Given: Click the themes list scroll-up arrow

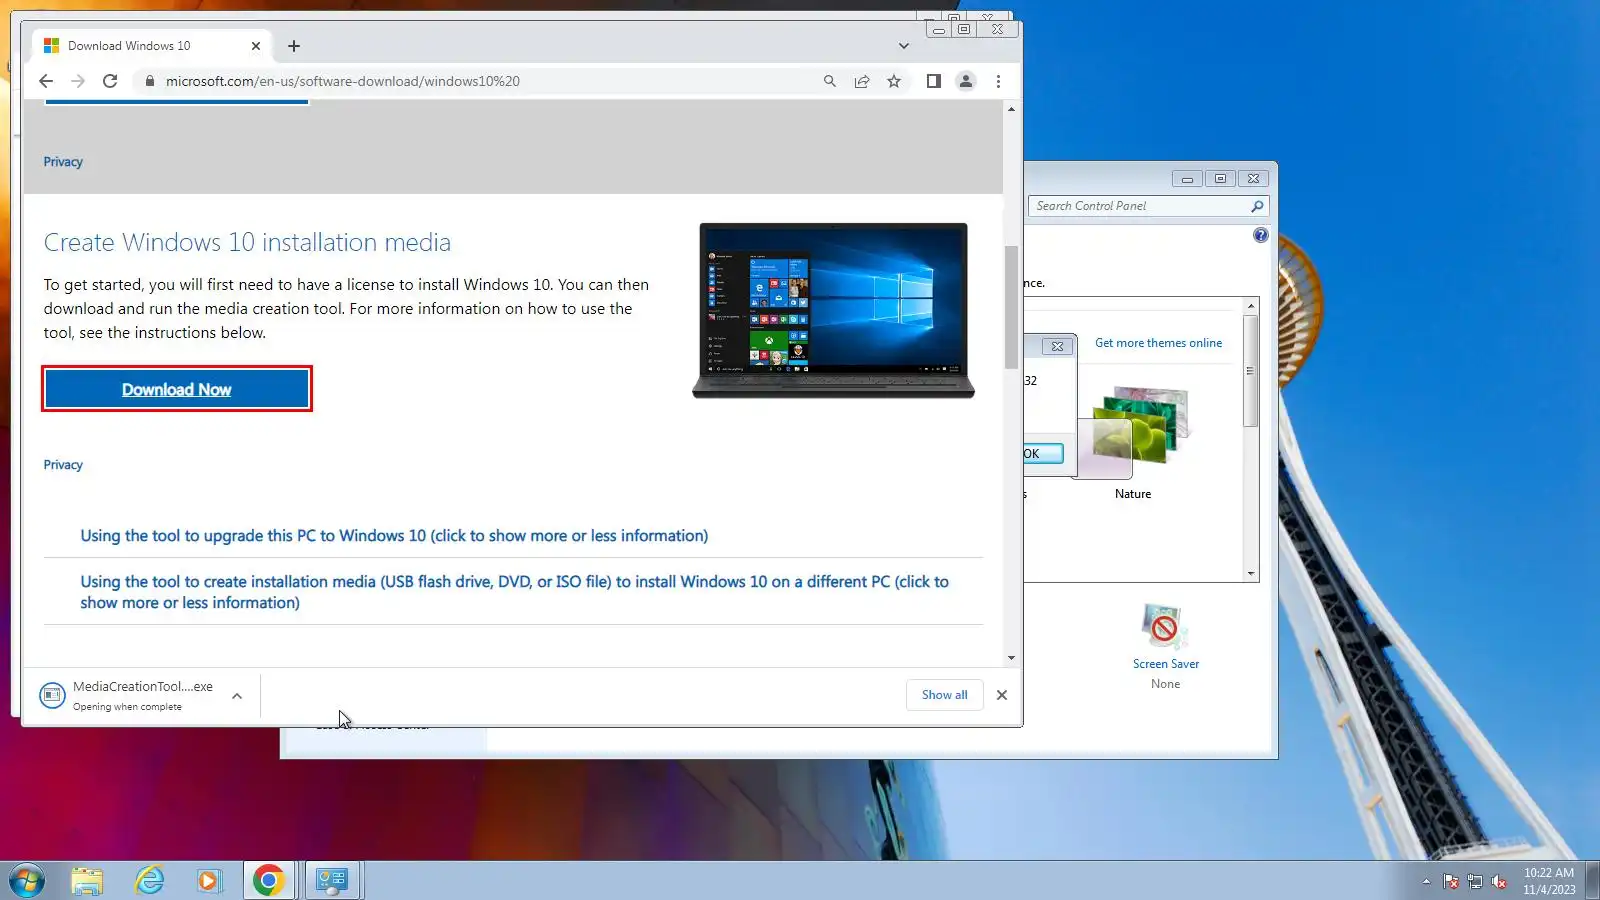Looking at the screenshot, I should 1251,305.
